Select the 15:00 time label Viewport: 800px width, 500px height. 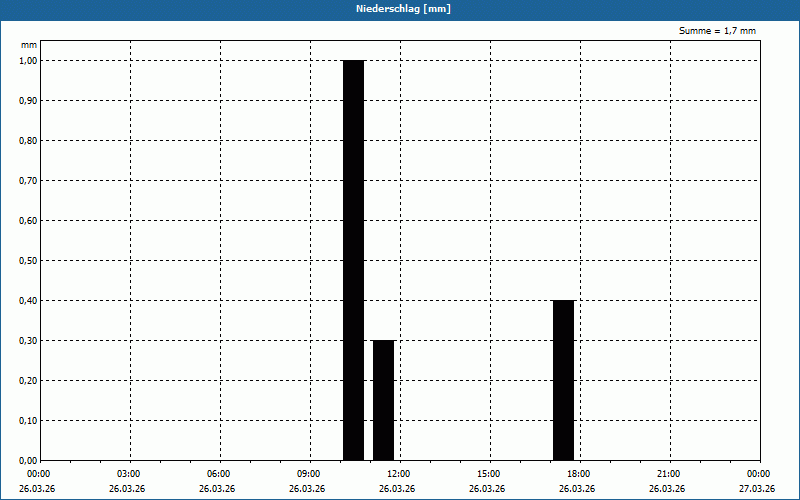pyautogui.click(x=488, y=474)
